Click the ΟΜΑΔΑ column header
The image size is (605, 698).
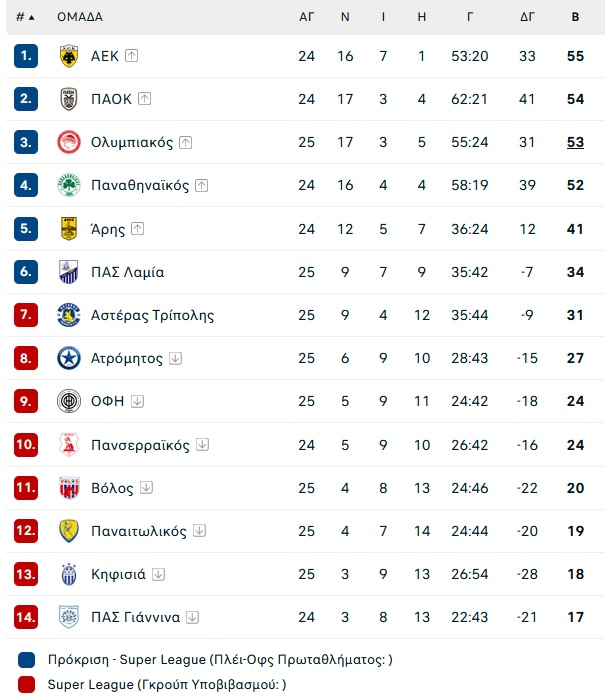(x=80, y=17)
